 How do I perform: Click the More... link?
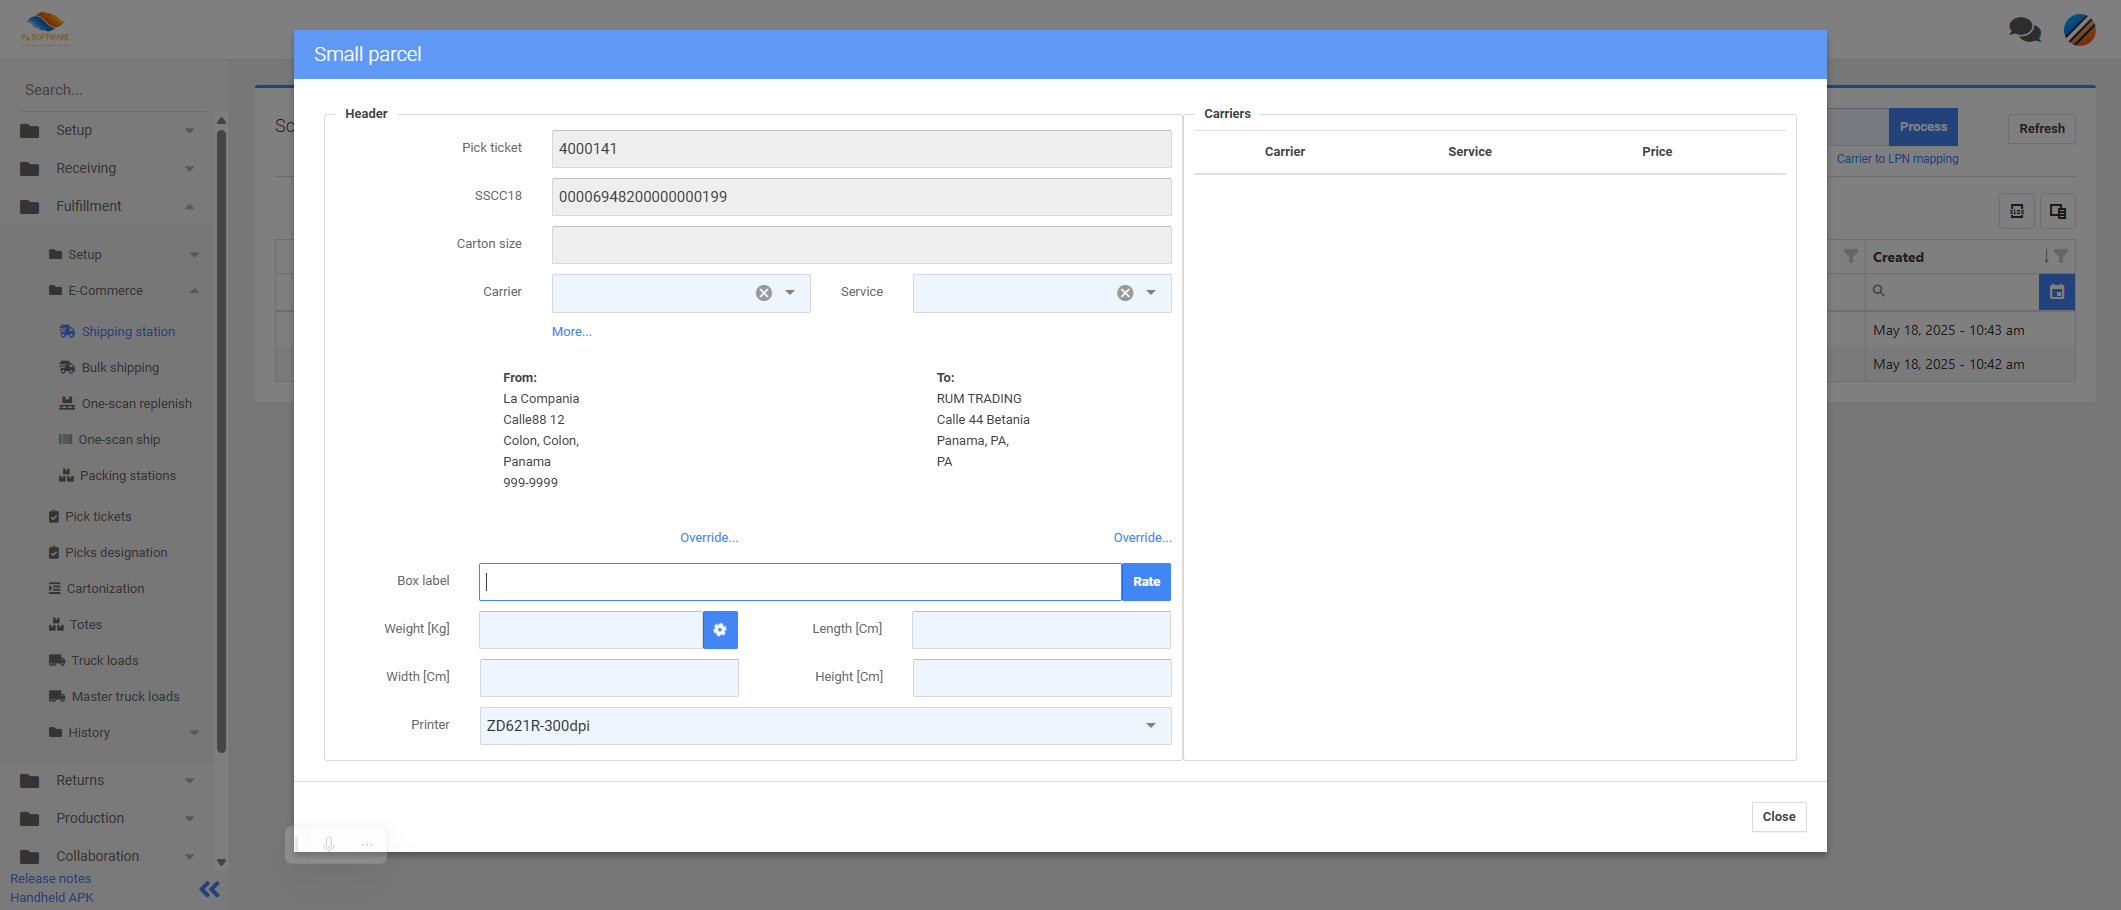(x=572, y=332)
